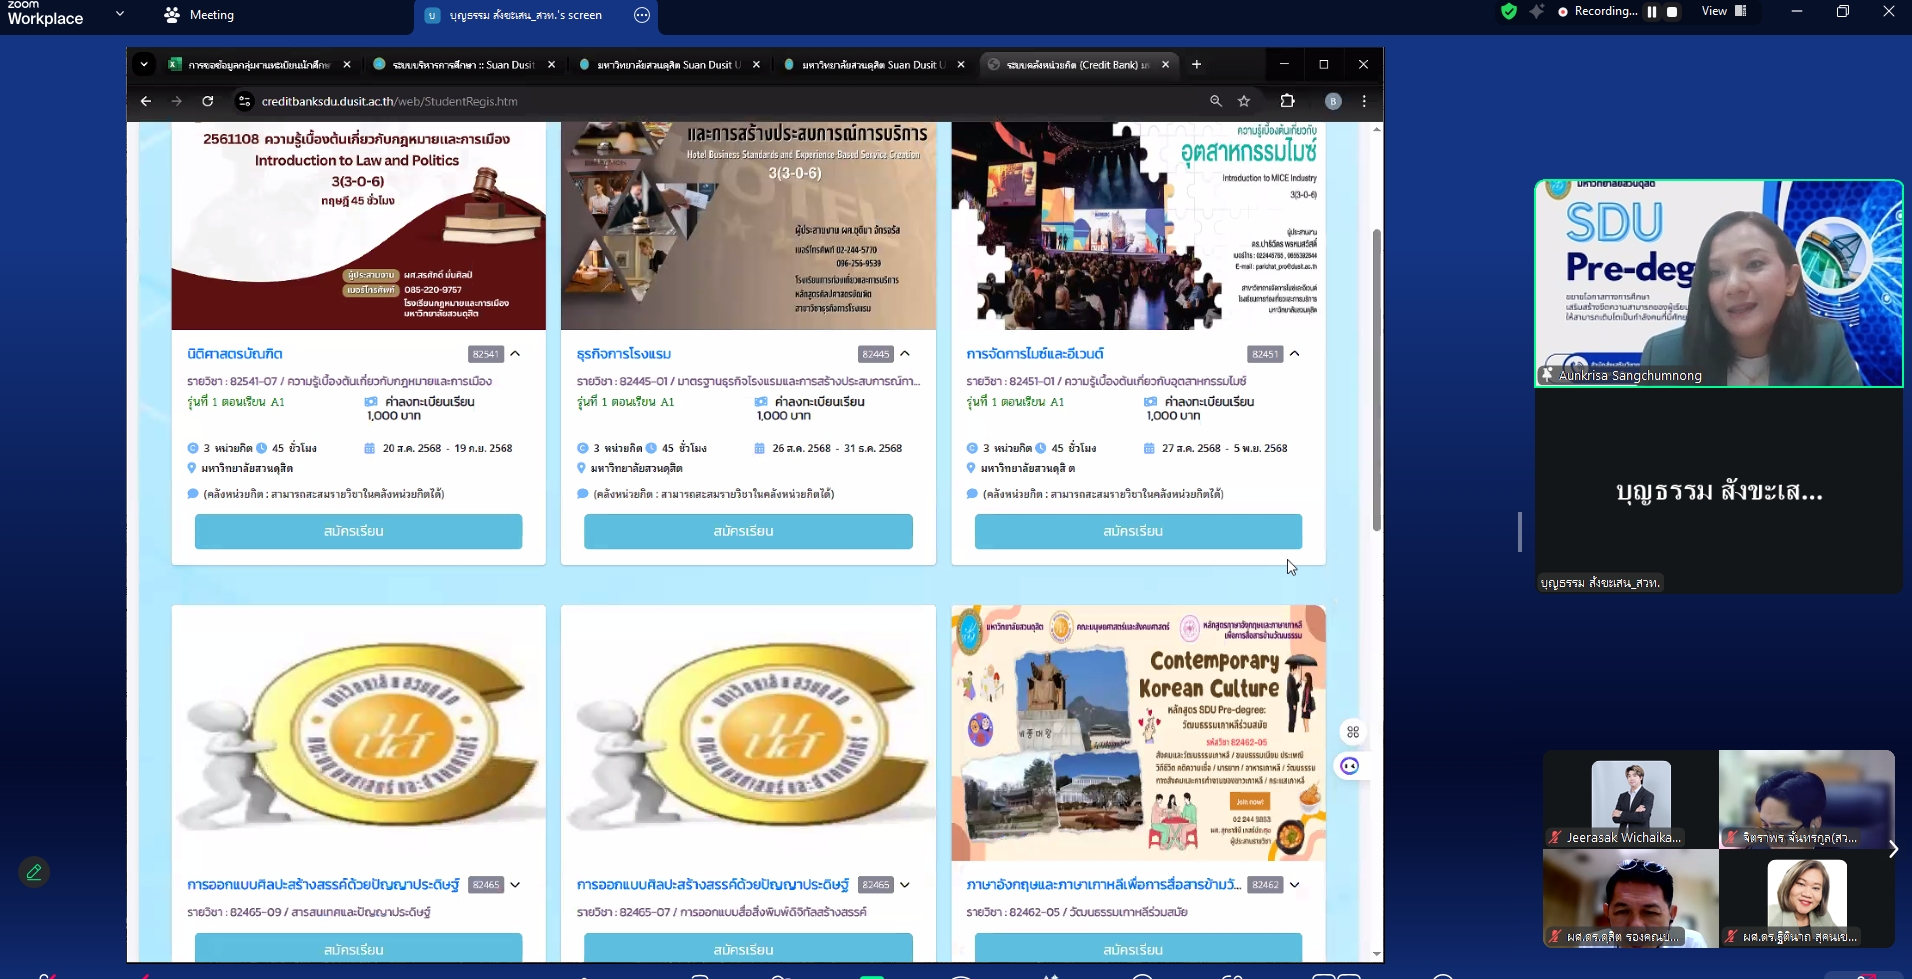1912x979 pixels.
Task: Open the browser zoom magnifier icon
Action: pyautogui.click(x=1216, y=101)
